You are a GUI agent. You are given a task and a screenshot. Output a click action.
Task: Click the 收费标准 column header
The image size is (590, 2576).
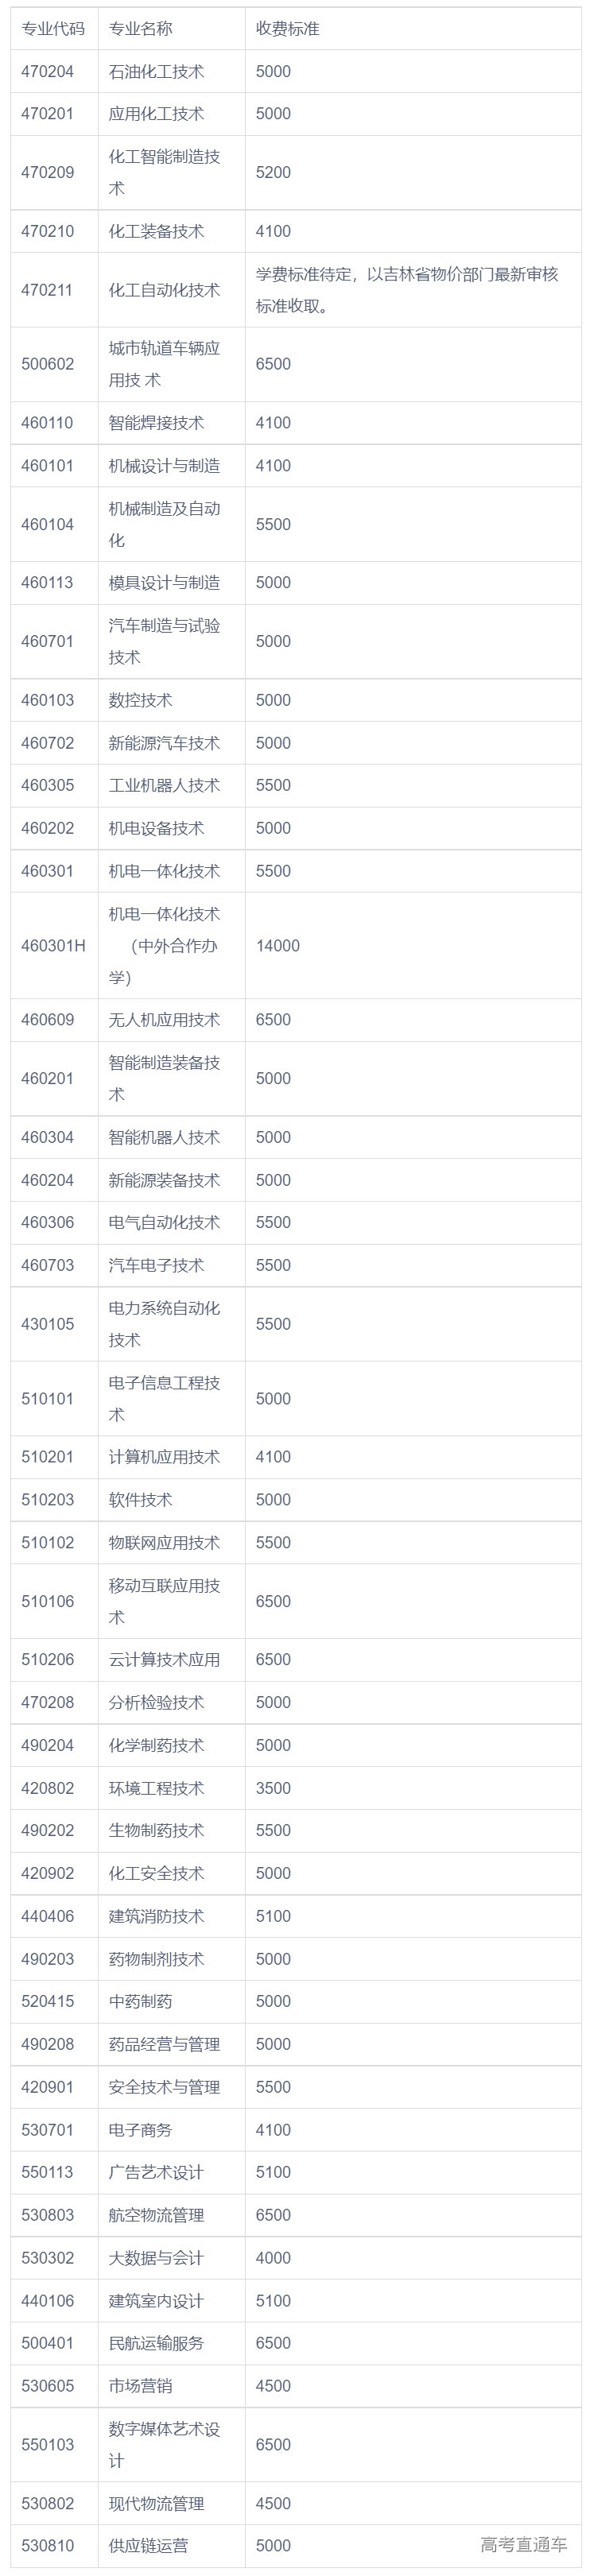click(x=287, y=29)
